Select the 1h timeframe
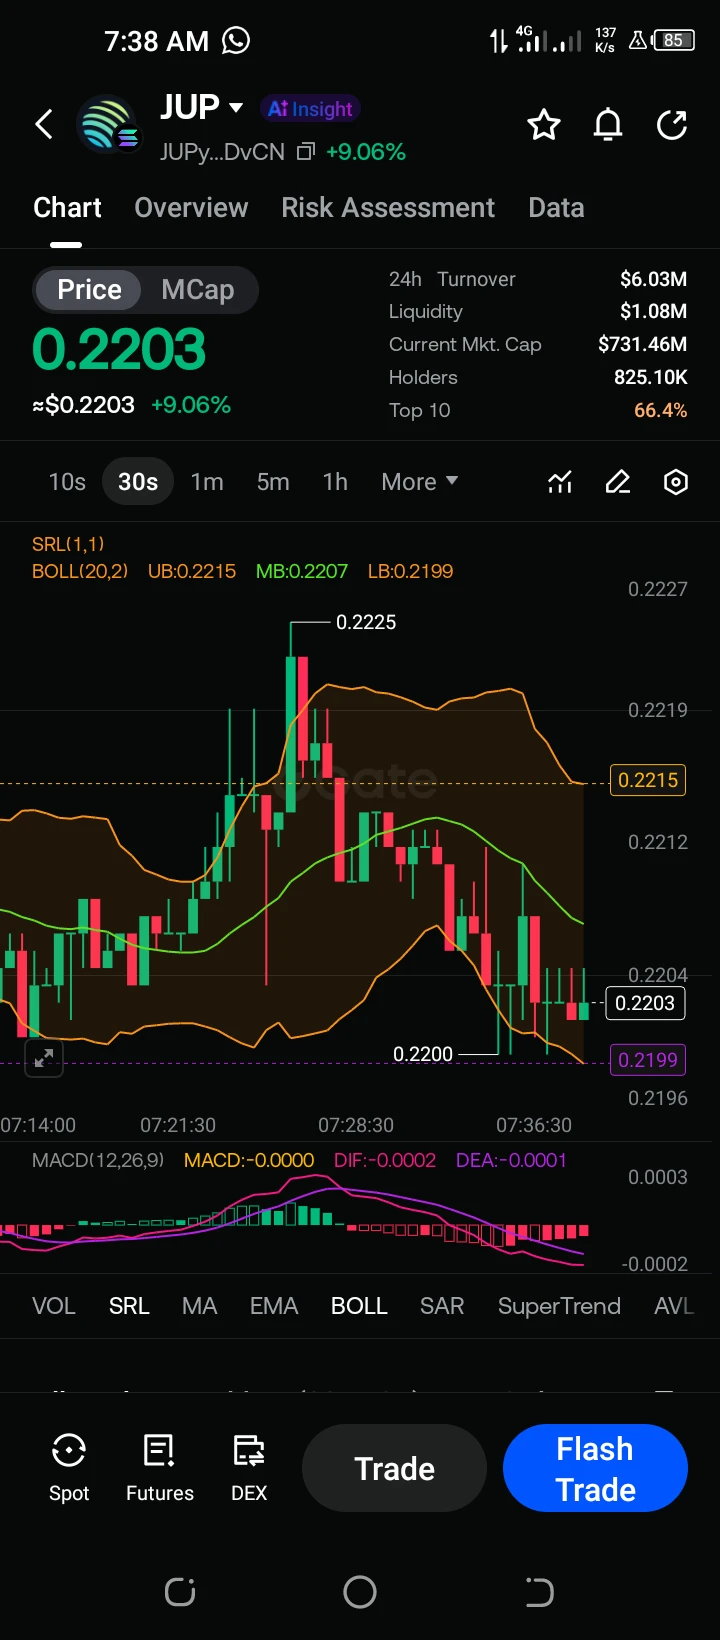The width and height of the screenshot is (720, 1640). (x=335, y=482)
